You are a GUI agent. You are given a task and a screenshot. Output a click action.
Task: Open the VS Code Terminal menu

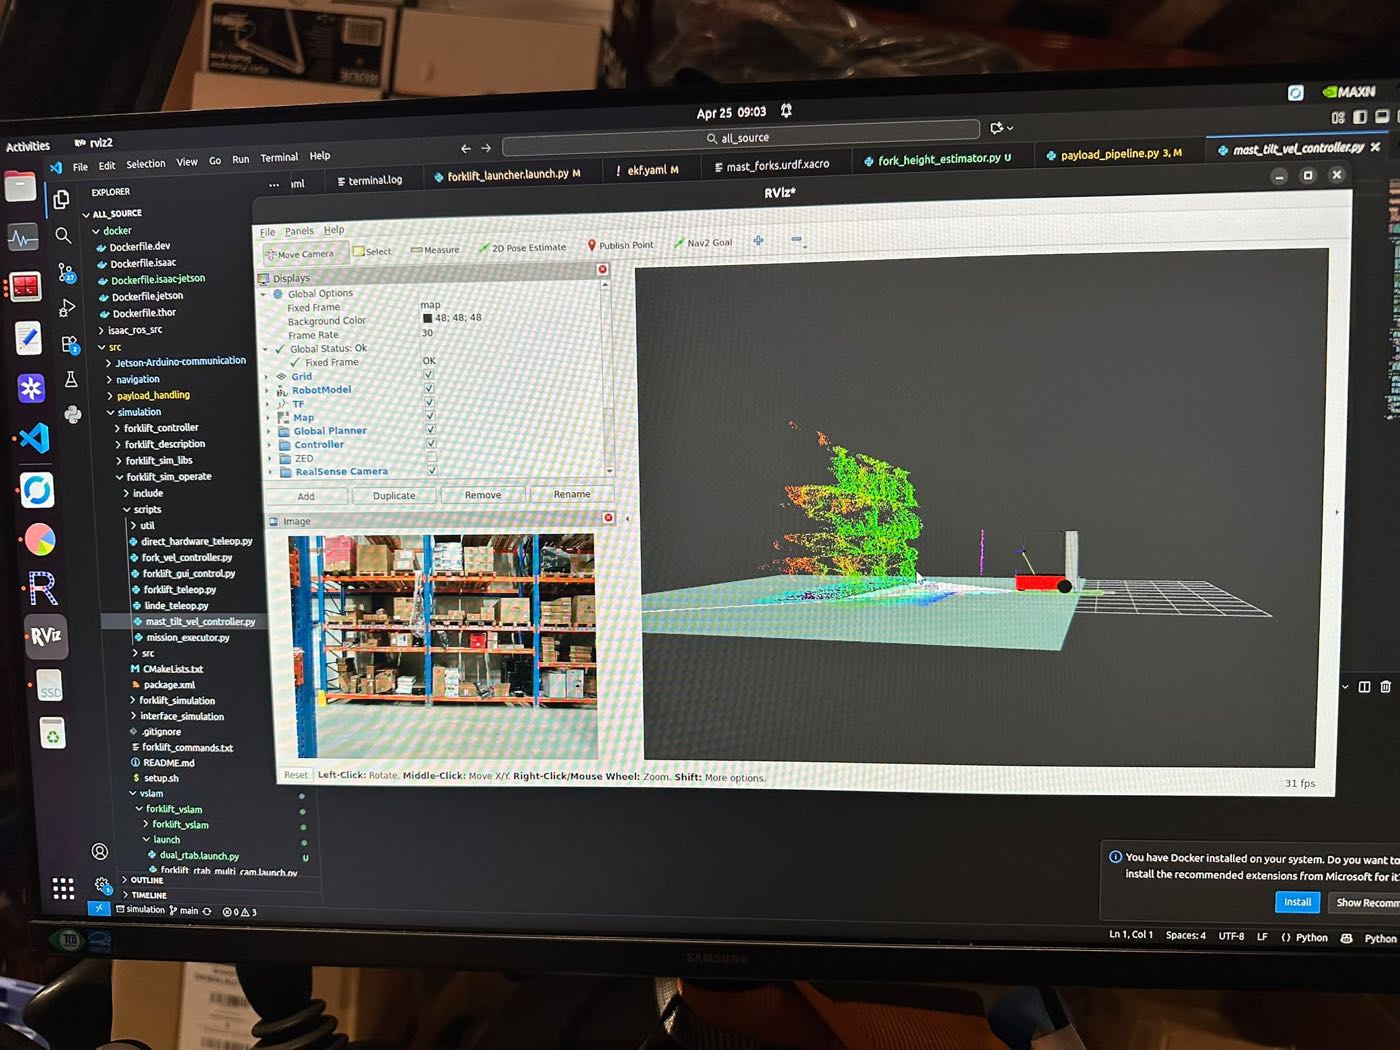tap(279, 158)
